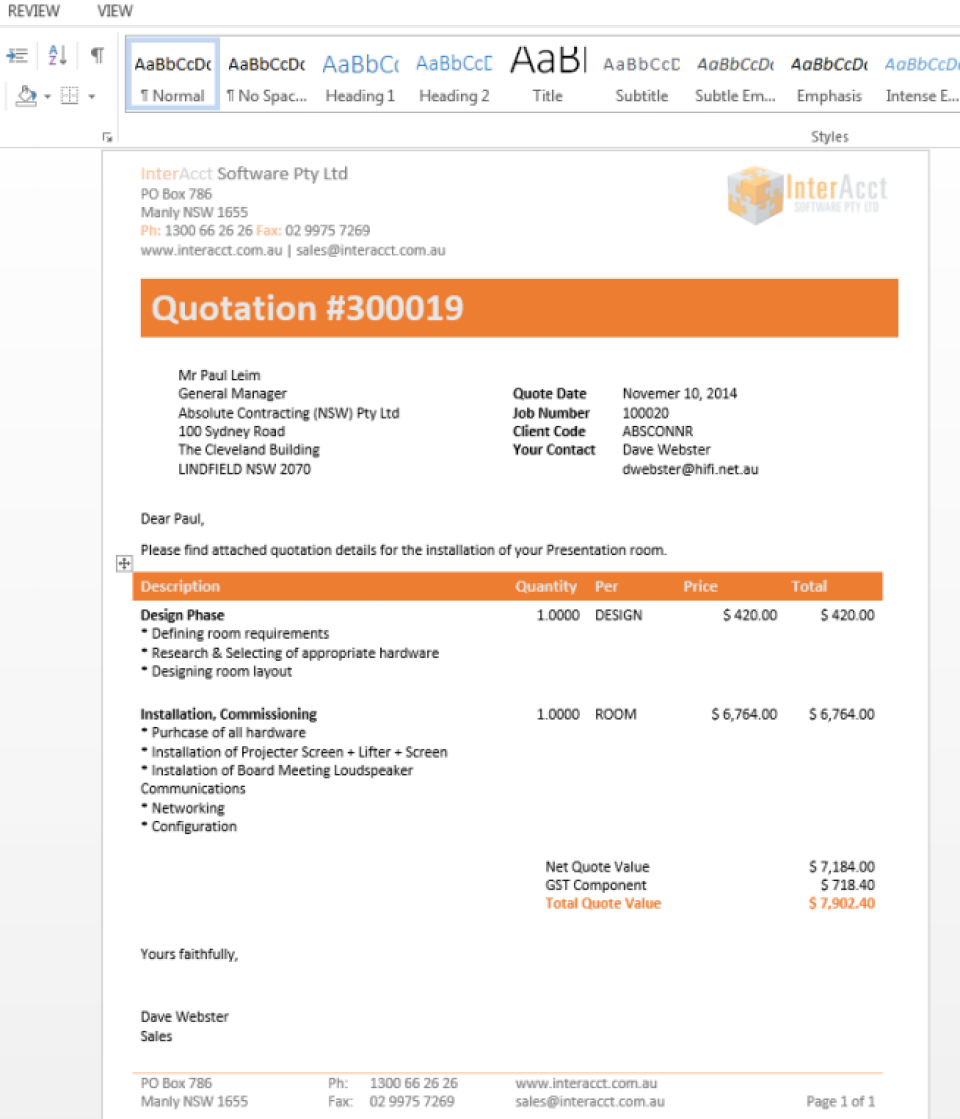
Task: Click the table move handle icon
Action: pos(123,564)
